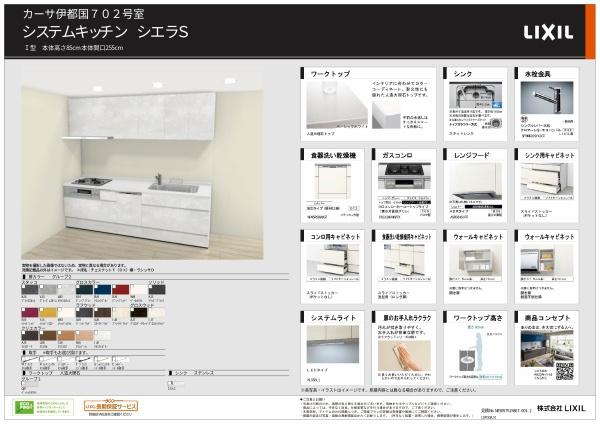600x424 pixels.
Task: Tick the ソリッド dark swatch checkbox
Action: (150, 286)
